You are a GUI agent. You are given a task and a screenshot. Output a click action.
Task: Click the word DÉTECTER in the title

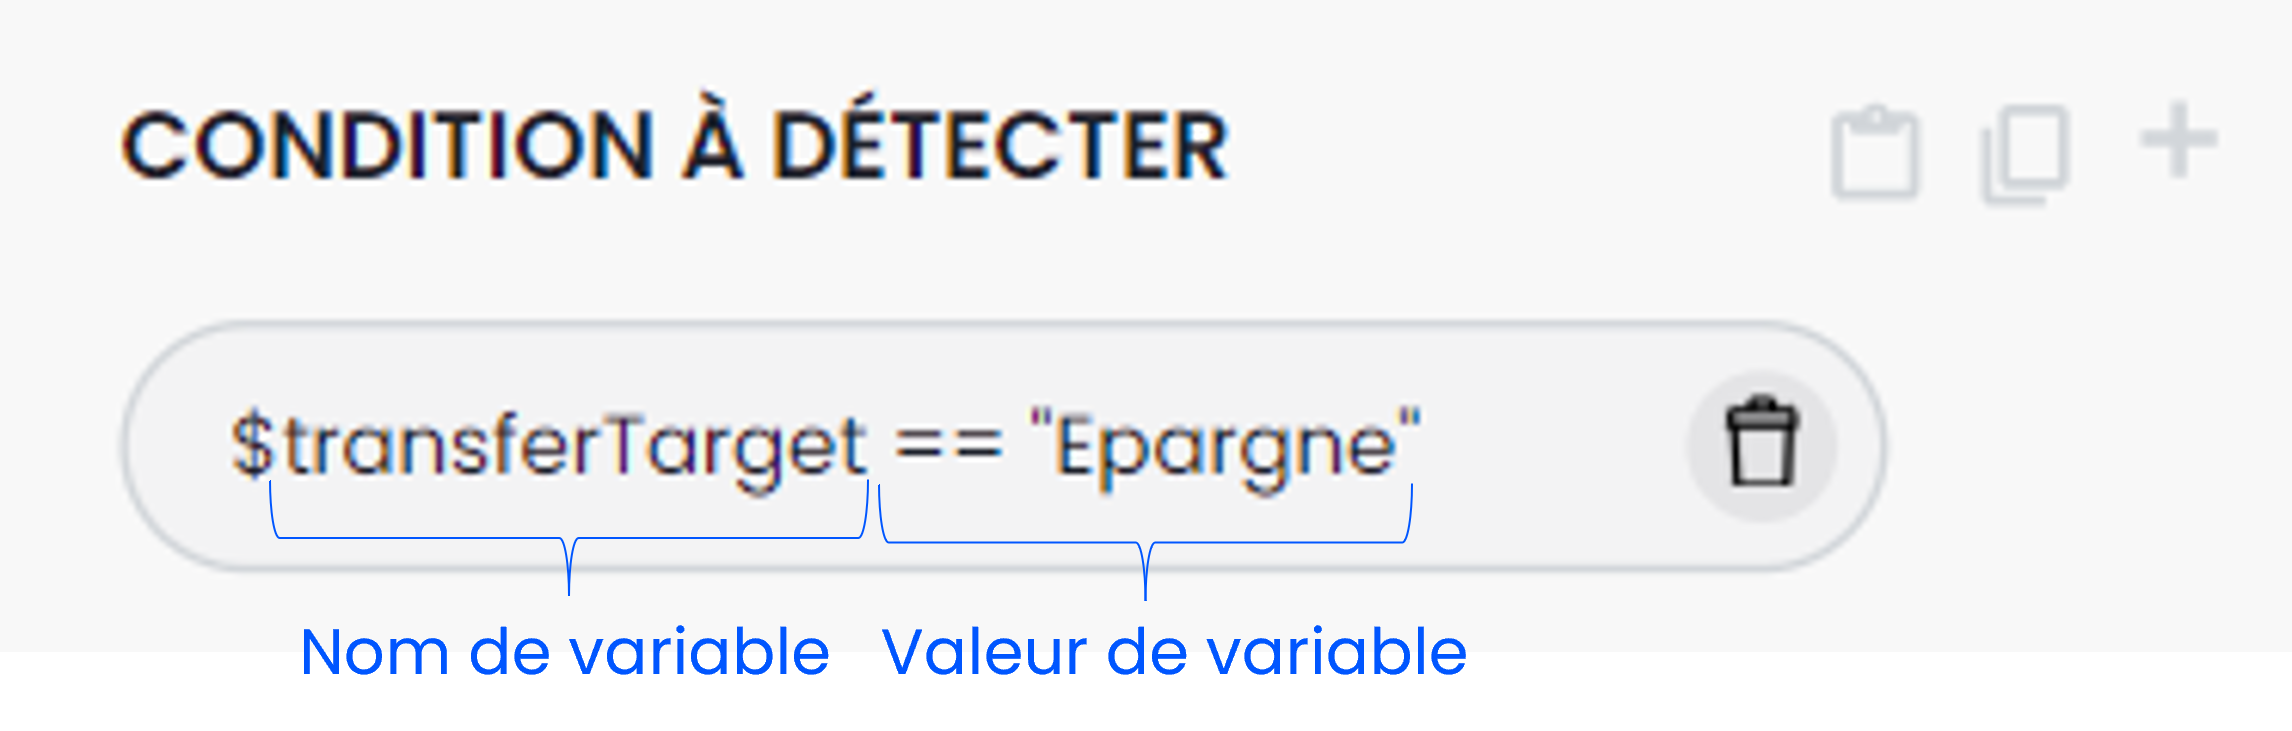coord(1000,145)
